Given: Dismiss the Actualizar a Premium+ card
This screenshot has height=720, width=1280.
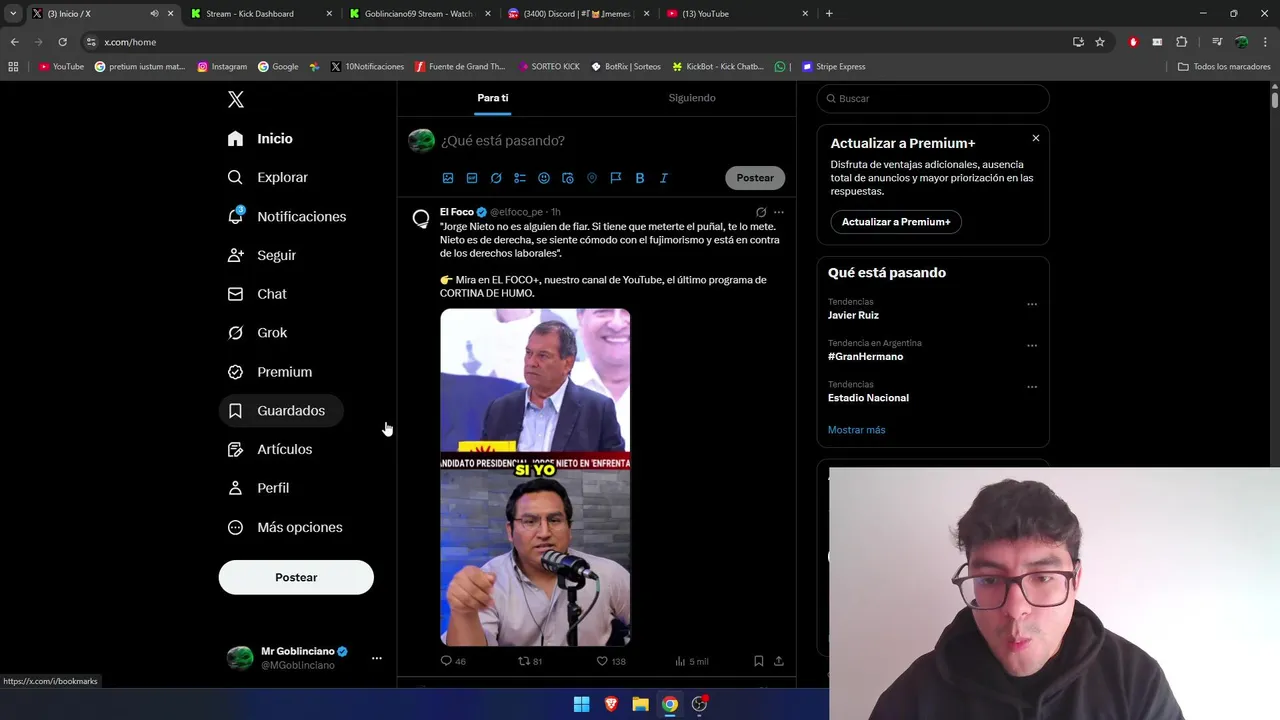Looking at the screenshot, I should 1036,138.
